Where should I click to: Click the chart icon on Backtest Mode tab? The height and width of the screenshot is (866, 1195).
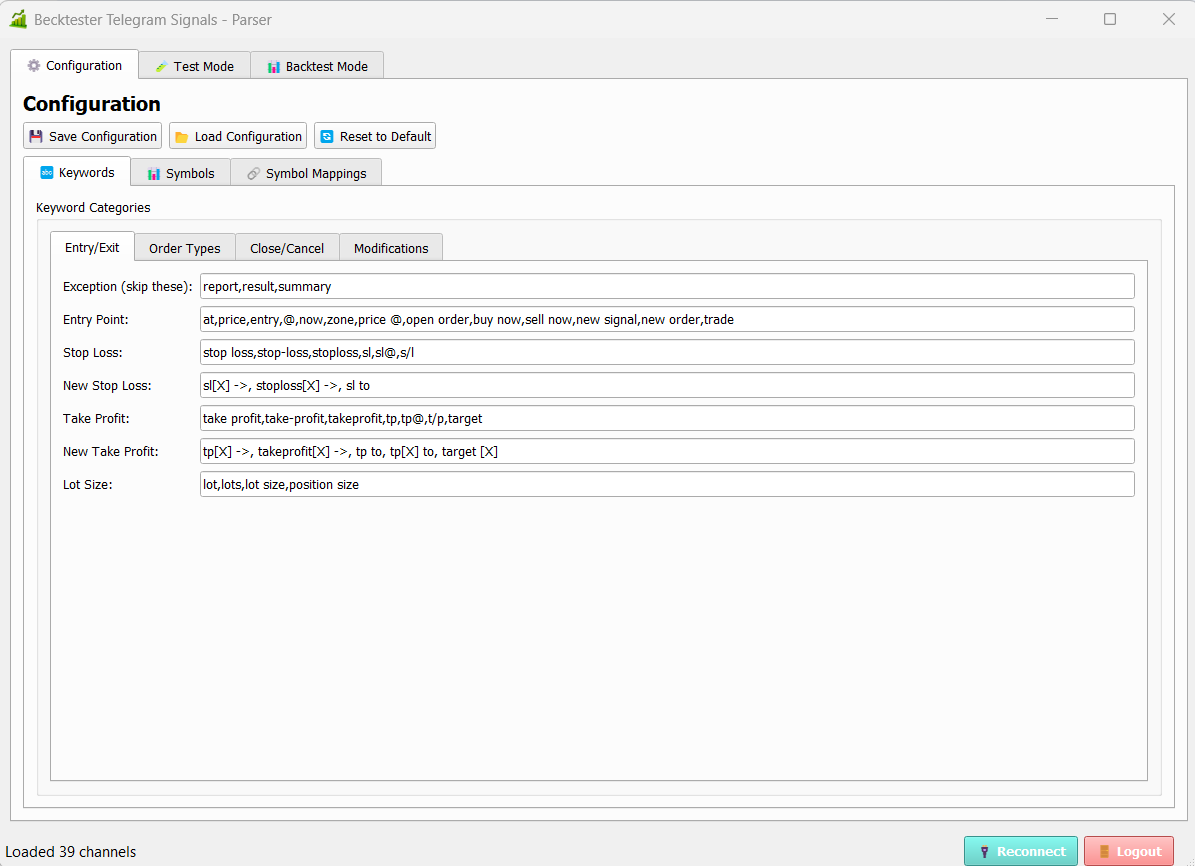[274, 66]
